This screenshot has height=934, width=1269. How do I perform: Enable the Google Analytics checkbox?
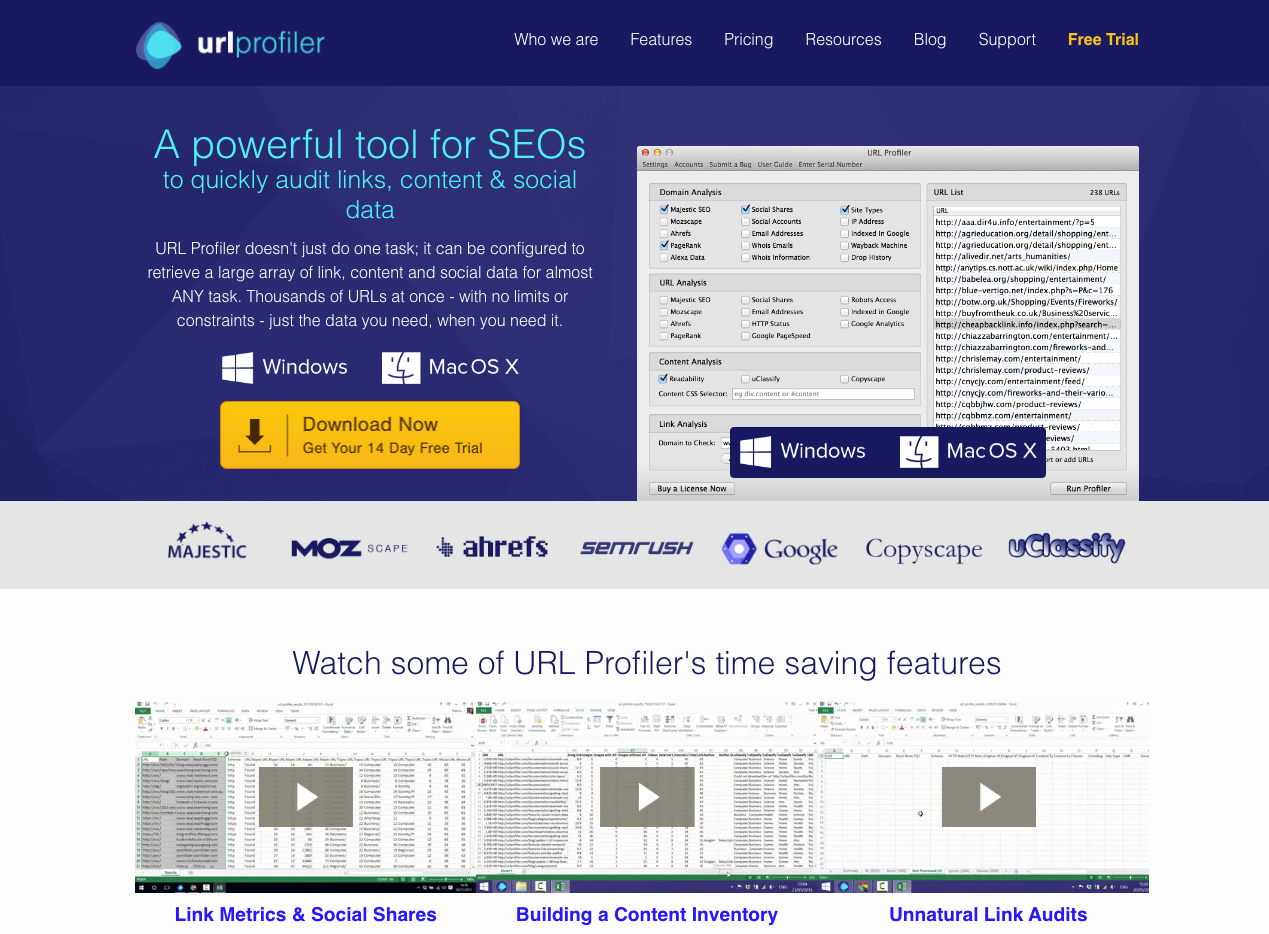(845, 324)
